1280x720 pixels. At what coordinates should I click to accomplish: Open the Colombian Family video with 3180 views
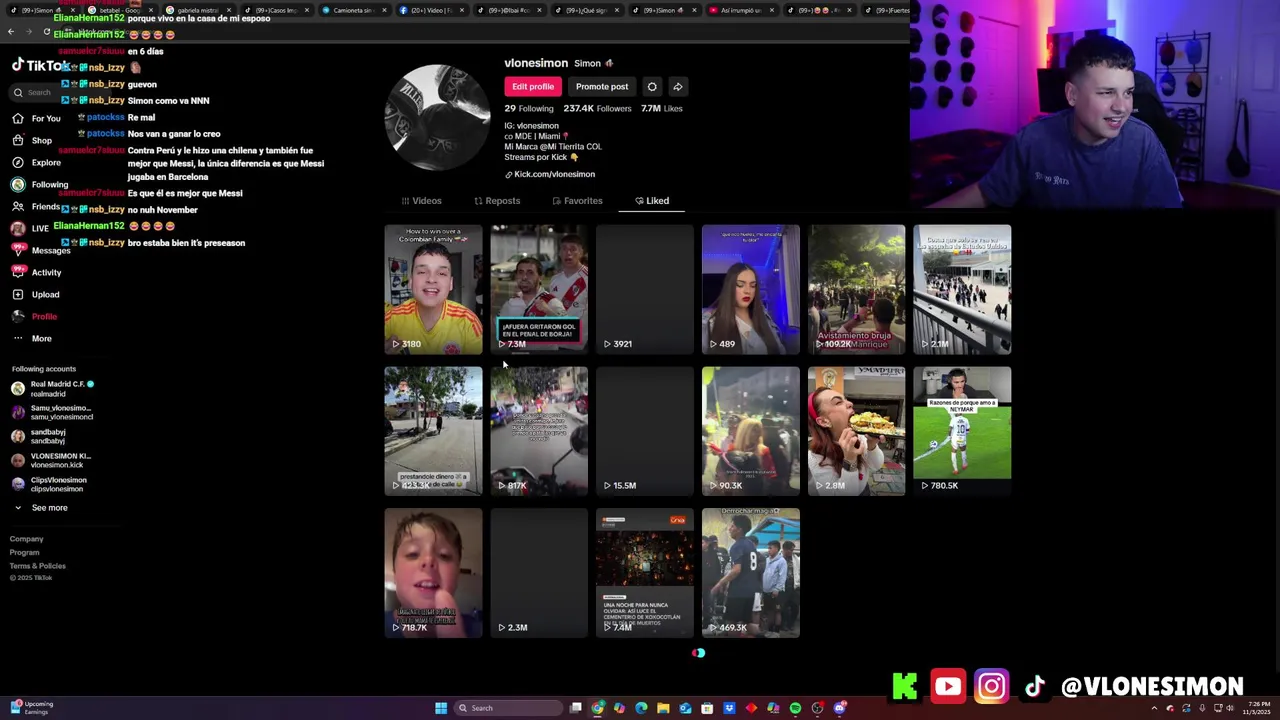click(x=433, y=290)
